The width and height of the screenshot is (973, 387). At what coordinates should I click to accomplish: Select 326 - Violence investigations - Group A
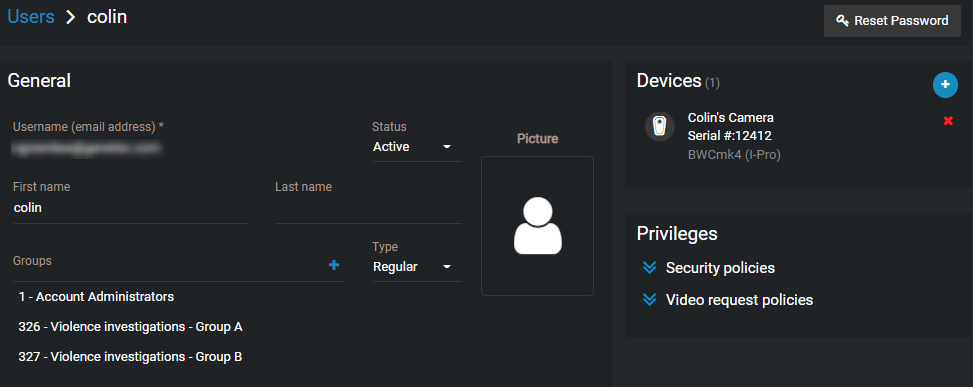130,327
